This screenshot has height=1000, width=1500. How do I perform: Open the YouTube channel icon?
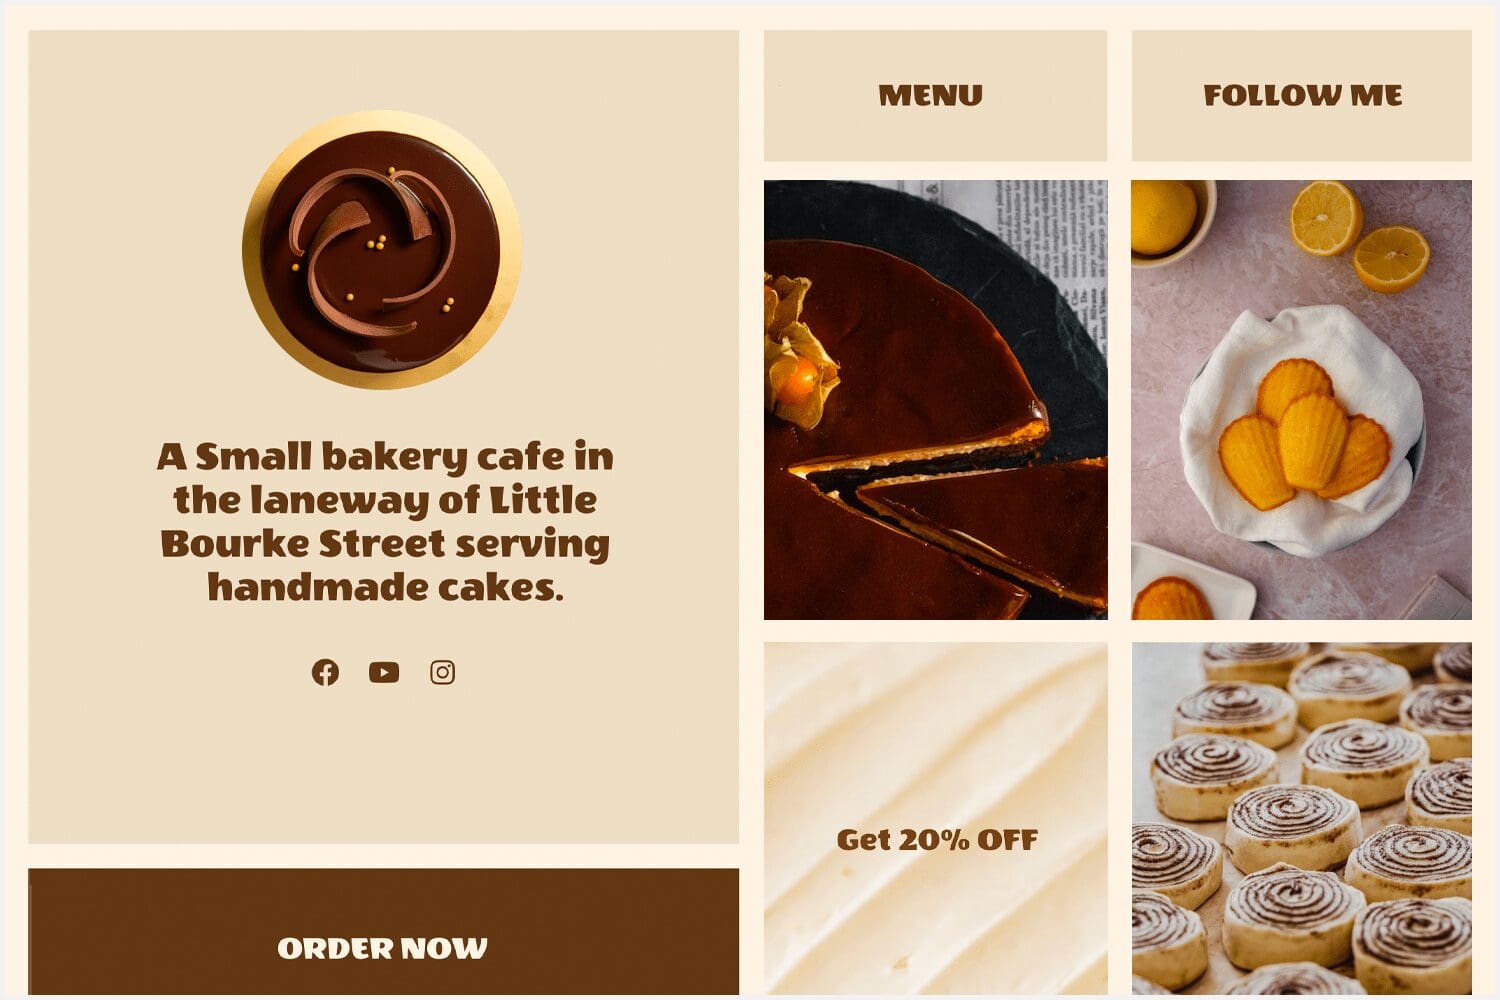click(x=384, y=672)
